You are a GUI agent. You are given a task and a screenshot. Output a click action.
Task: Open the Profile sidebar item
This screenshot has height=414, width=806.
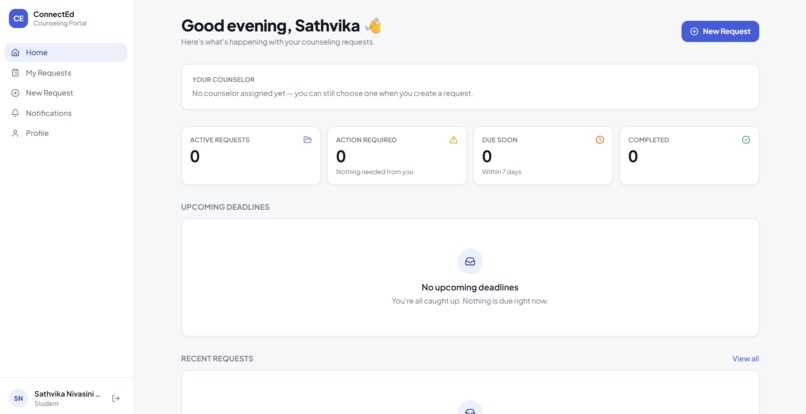click(66, 133)
